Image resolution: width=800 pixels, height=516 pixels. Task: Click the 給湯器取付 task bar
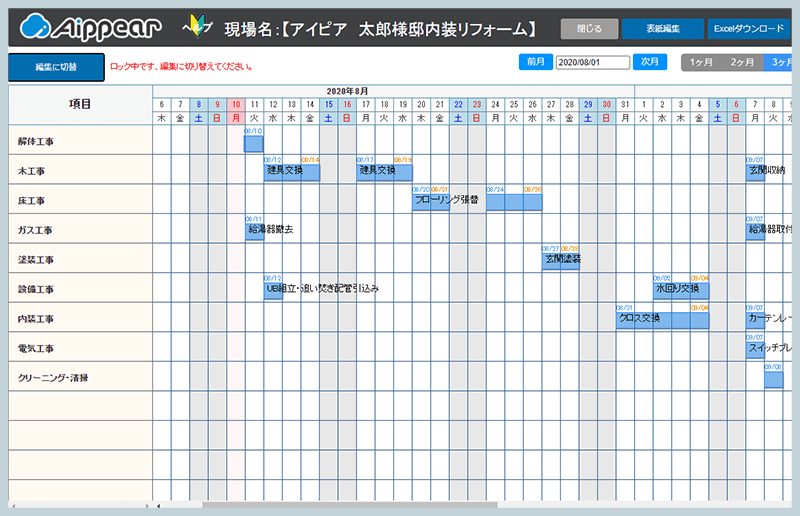[755, 232]
